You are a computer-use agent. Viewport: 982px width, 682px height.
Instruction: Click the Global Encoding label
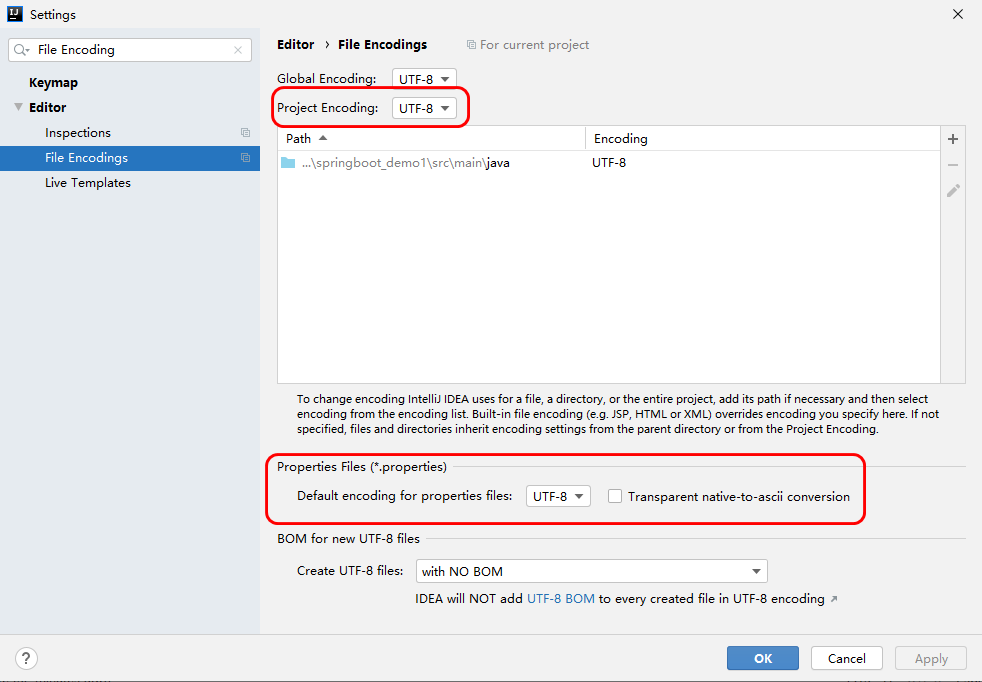[x=327, y=79]
